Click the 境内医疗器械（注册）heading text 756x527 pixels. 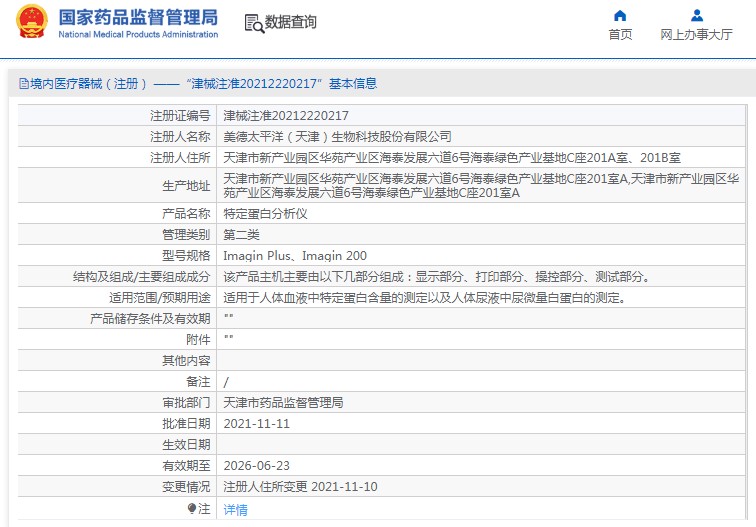point(88,84)
